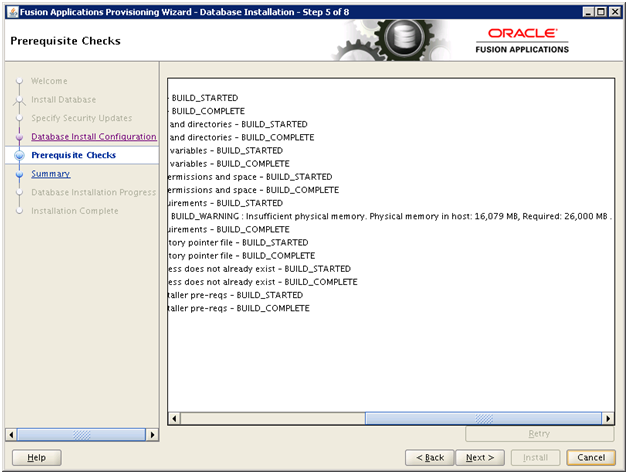Screen dimensions: 628x474
Task: Click the Oracle Fusion Applications logo
Action: click(x=522, y=40)
